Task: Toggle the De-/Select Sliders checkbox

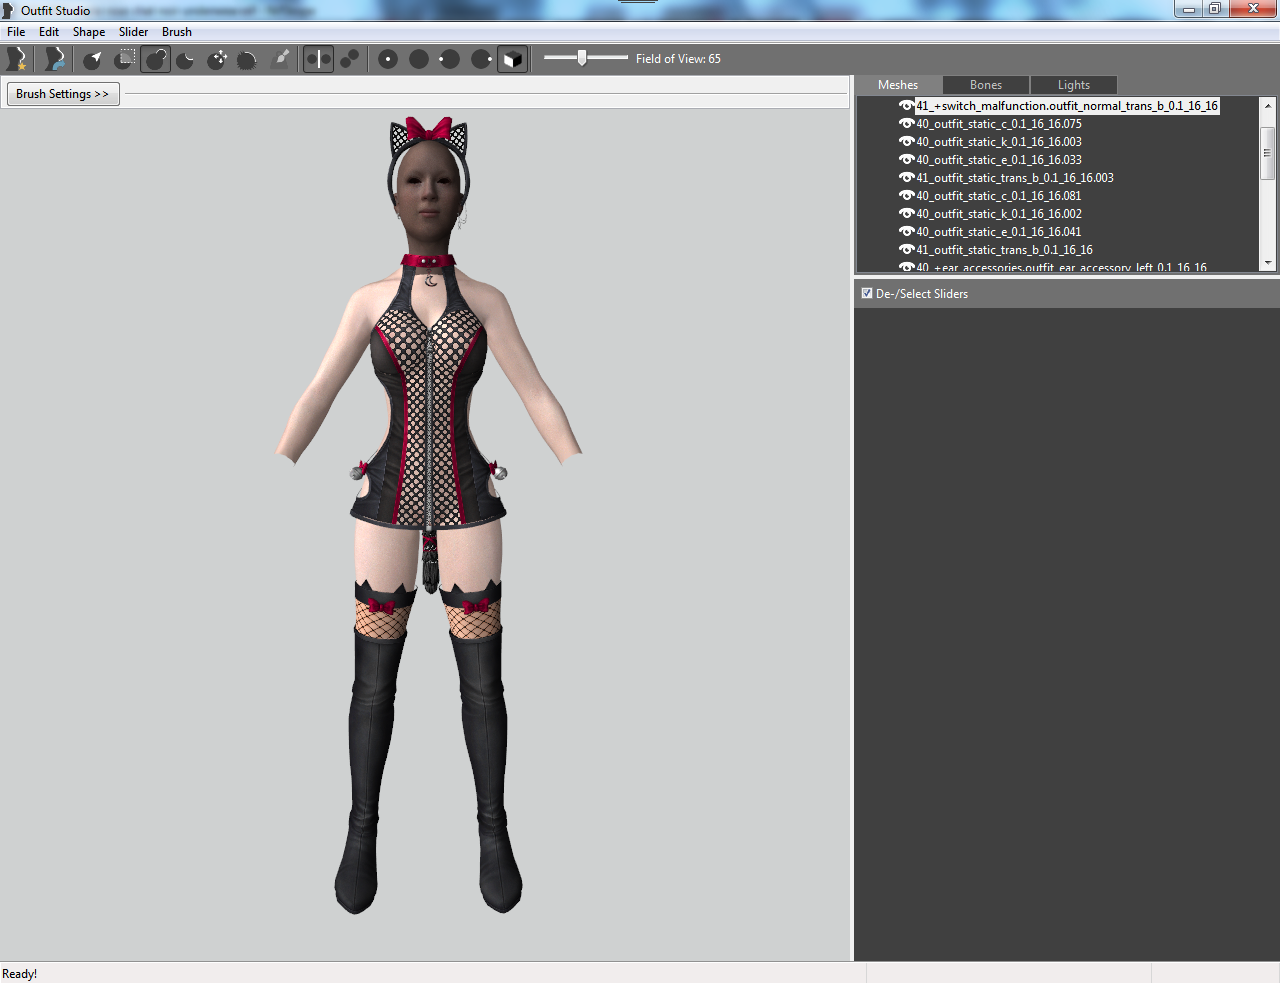Action: tap(867, 293)
